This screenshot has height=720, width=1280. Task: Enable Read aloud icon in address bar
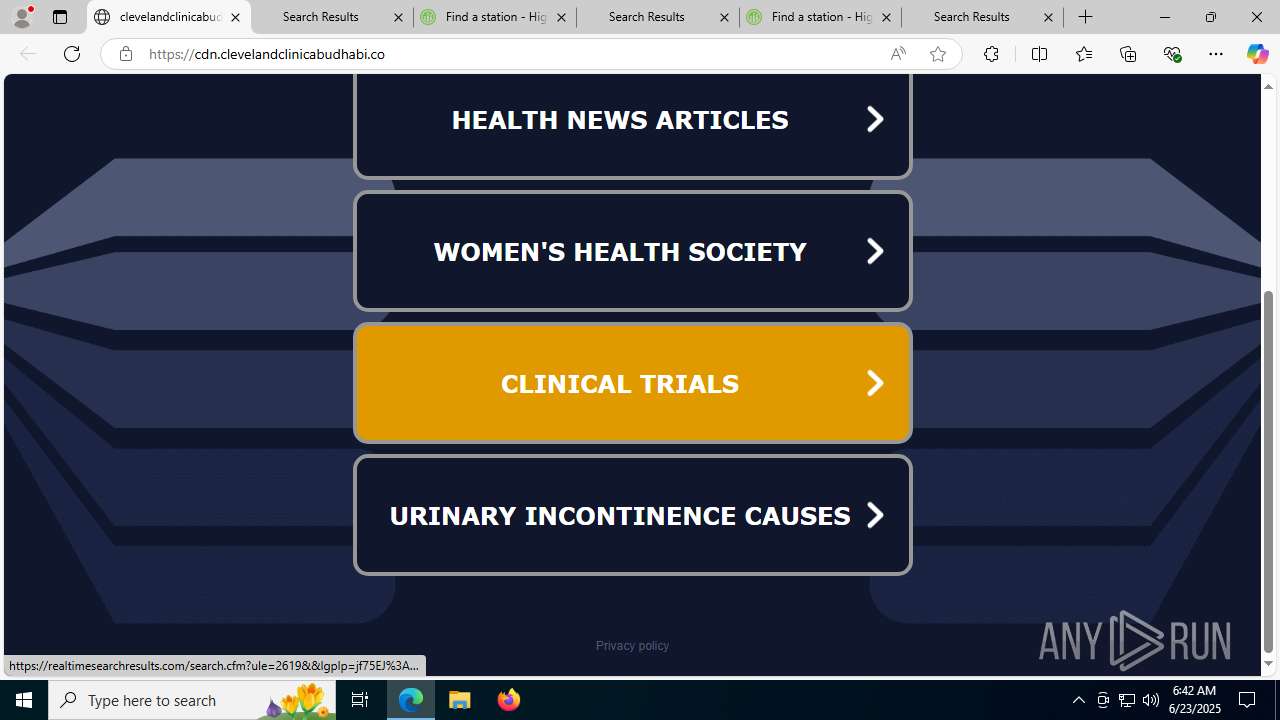pyautogui.click(x=898, y=54)
